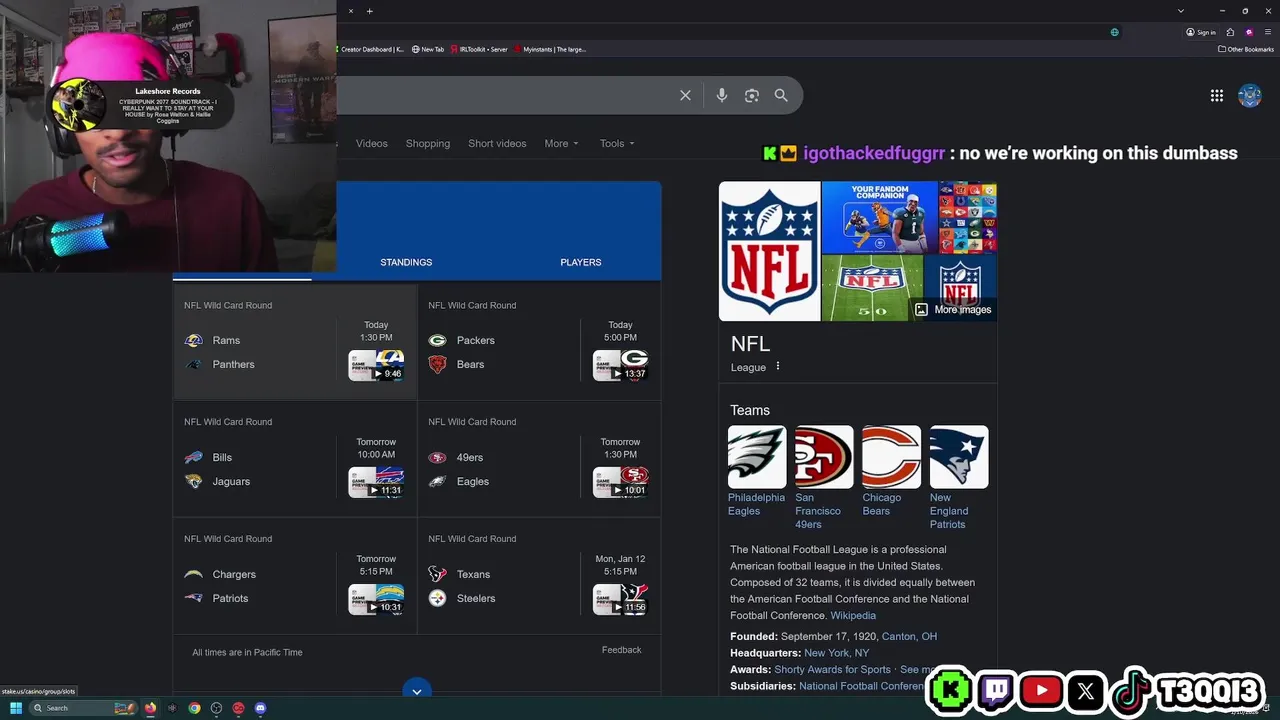Image resolution: width=1280 pixels, height=720 pixels.
Task: Play the Texans vs Steelers preview video
Action: click(x=620, y=599)
